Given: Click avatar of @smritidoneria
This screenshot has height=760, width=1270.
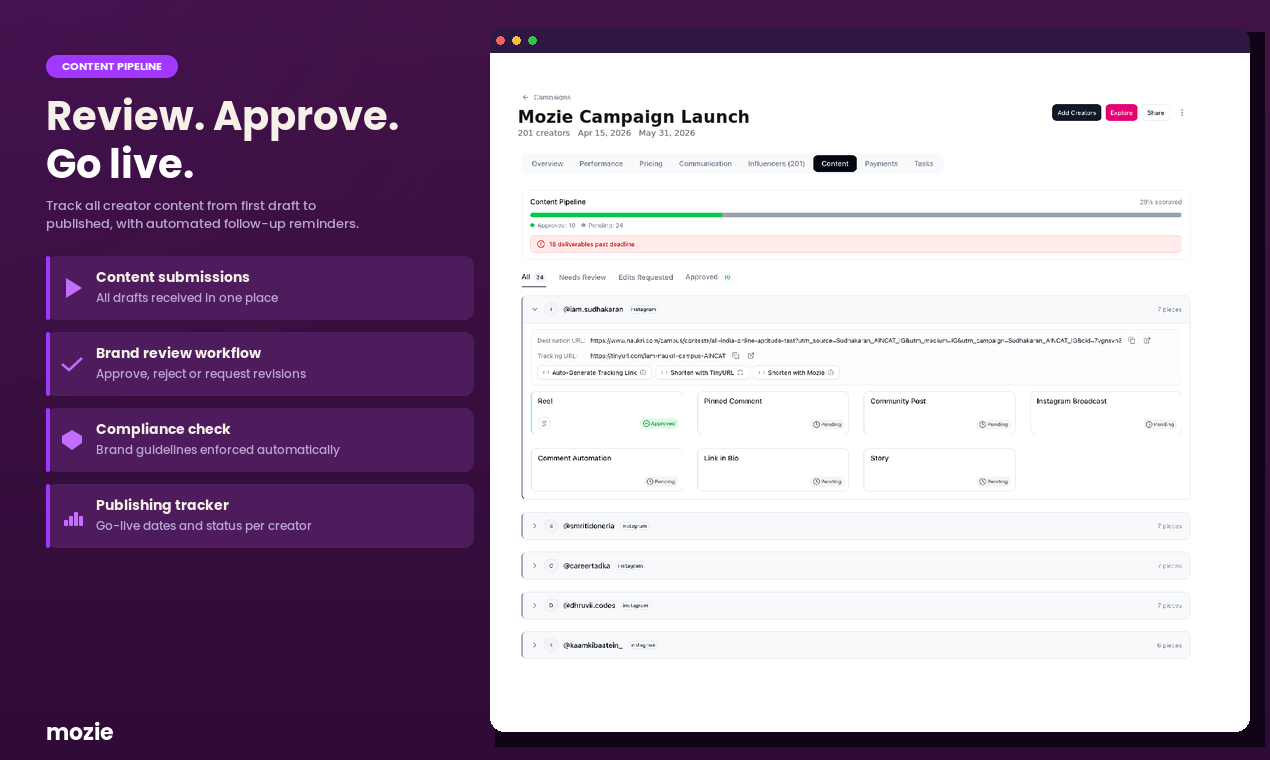Looking at the screenshot, I should click(x=551, y=526).
